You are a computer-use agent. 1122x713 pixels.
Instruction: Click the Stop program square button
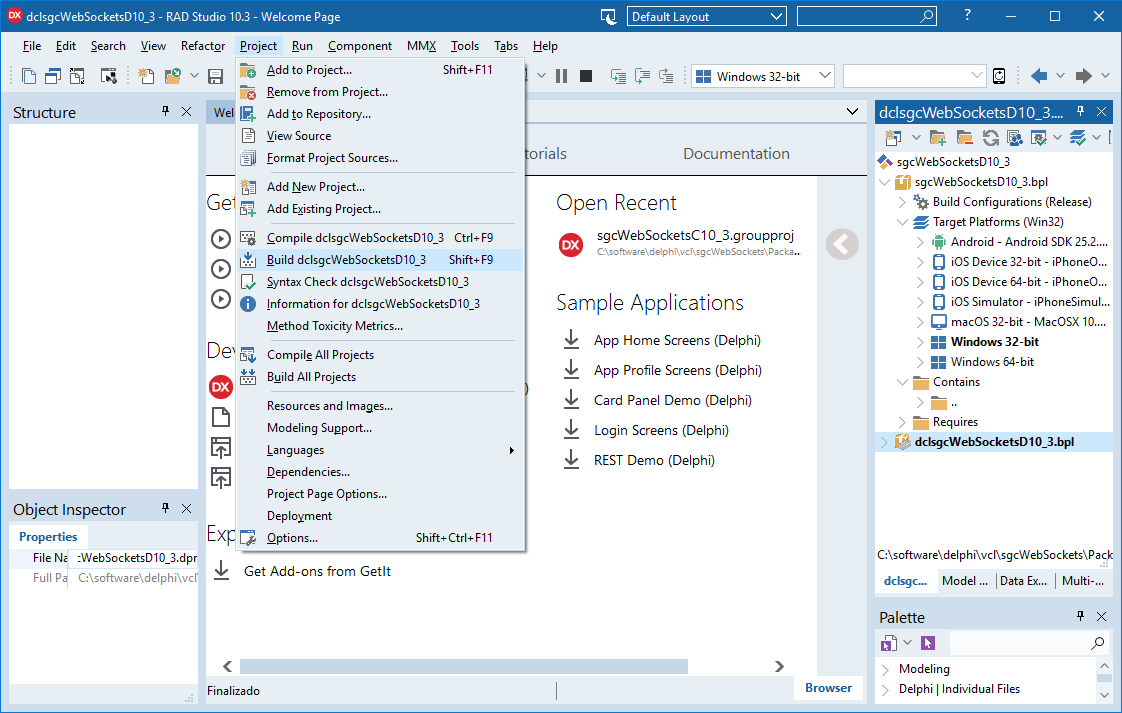(x=586, y=76)
